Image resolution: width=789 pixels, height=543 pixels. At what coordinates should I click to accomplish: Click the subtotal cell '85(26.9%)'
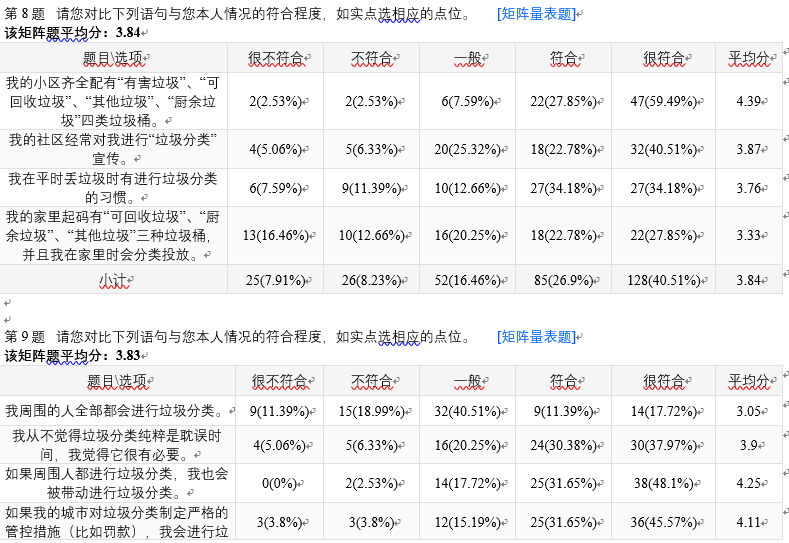point(563,280)
